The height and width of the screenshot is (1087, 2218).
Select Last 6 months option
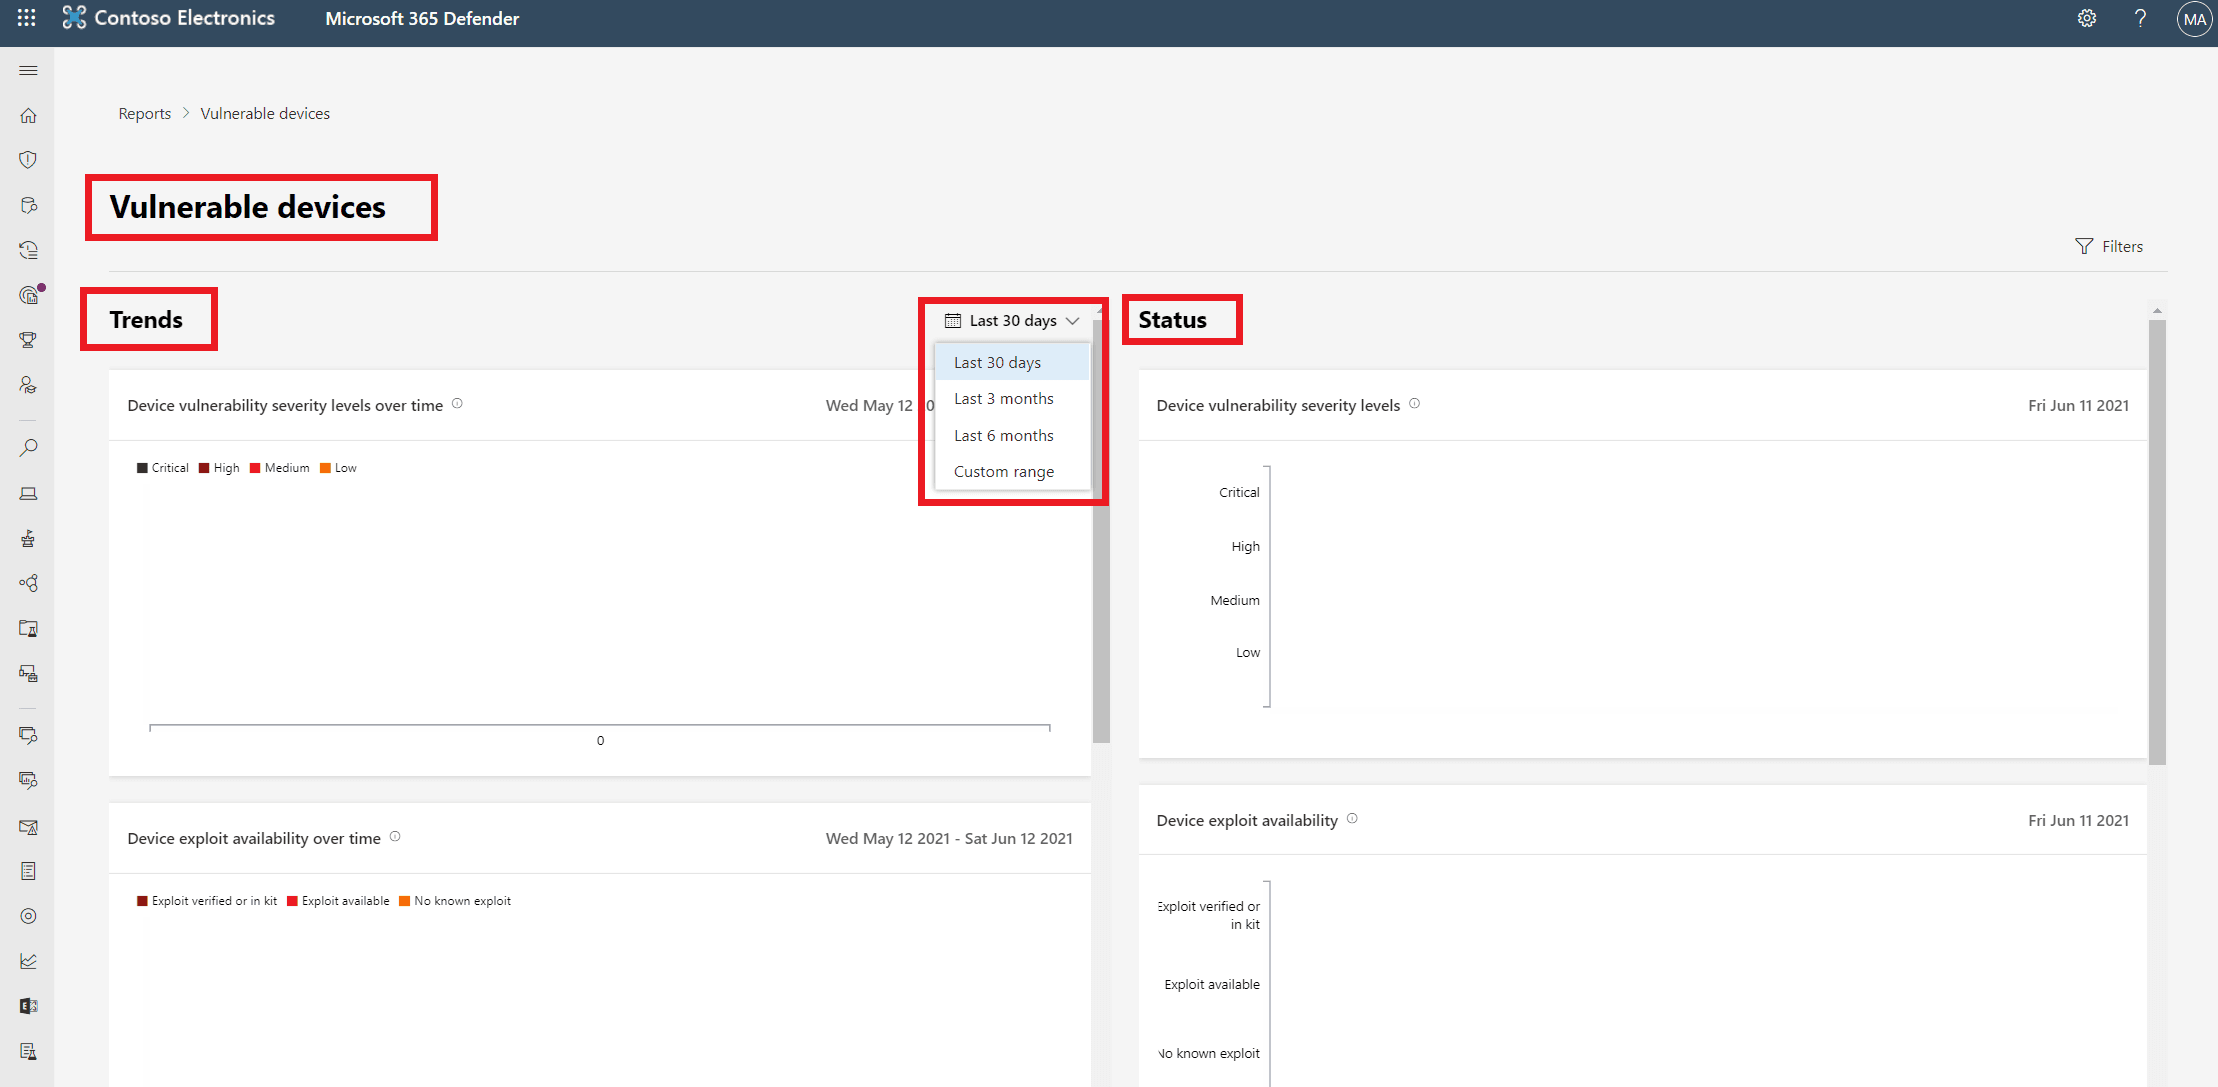[x=1003, y=436]
